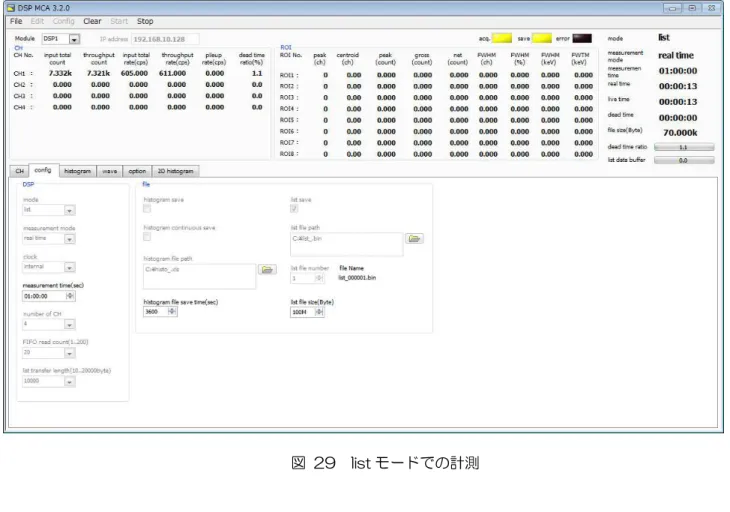
Task: Switch to the option tab
Action: click(137, 171)
